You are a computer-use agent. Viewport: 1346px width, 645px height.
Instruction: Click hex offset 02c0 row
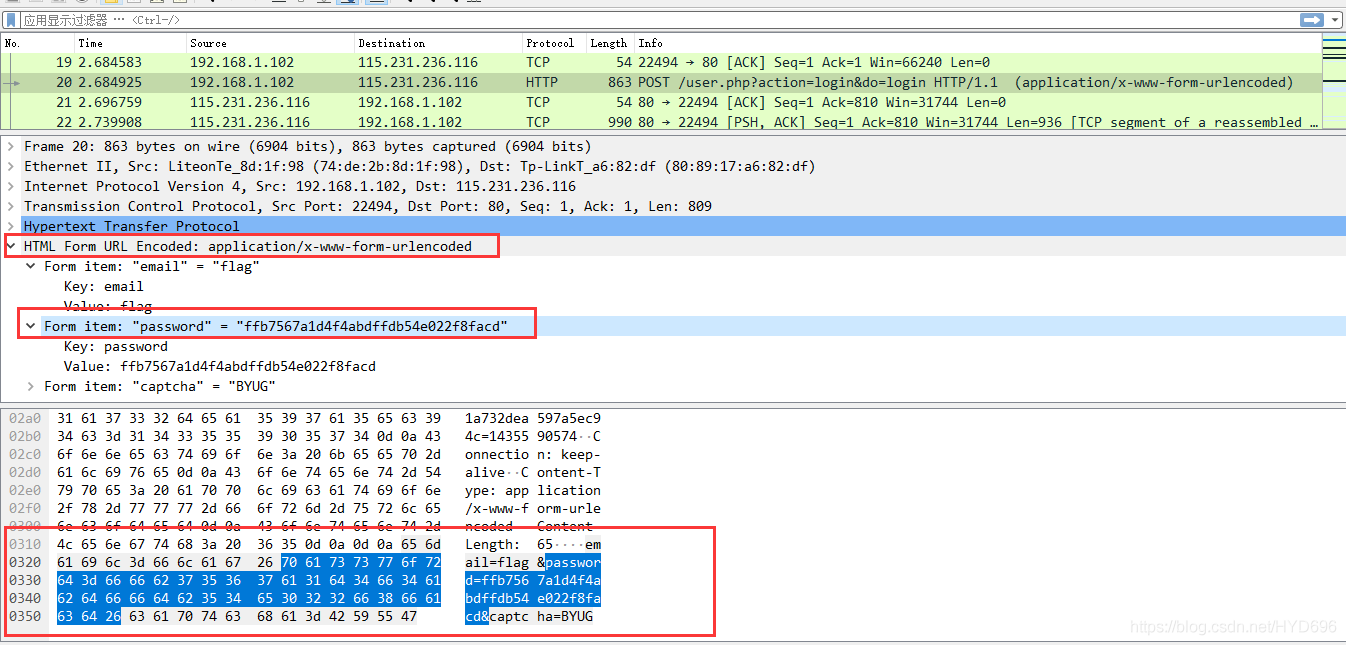tap(25, 454)
